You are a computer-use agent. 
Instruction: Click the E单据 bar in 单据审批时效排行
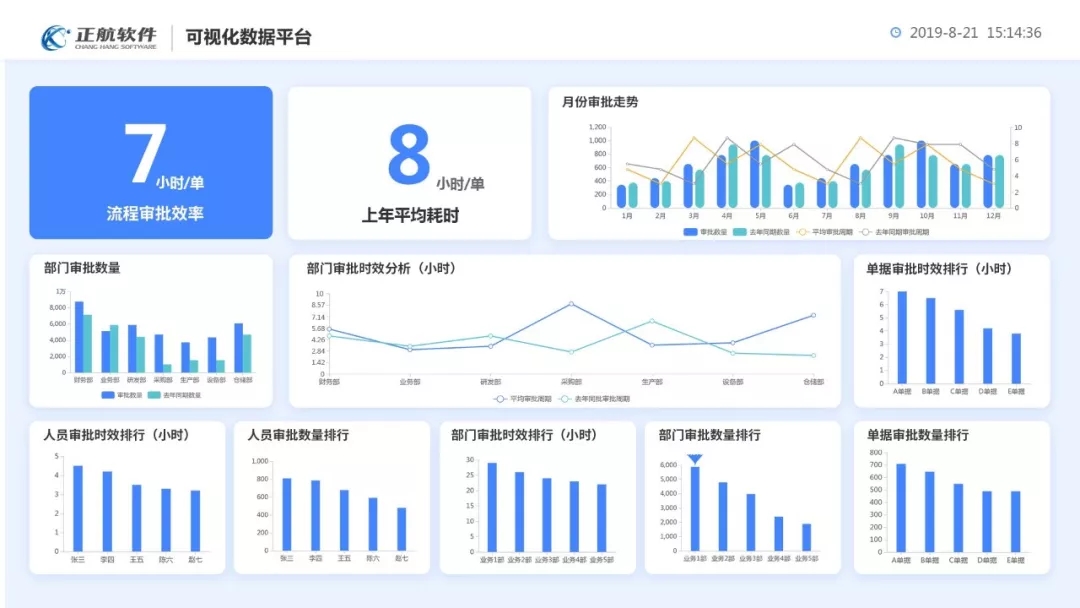point(1016,359)
